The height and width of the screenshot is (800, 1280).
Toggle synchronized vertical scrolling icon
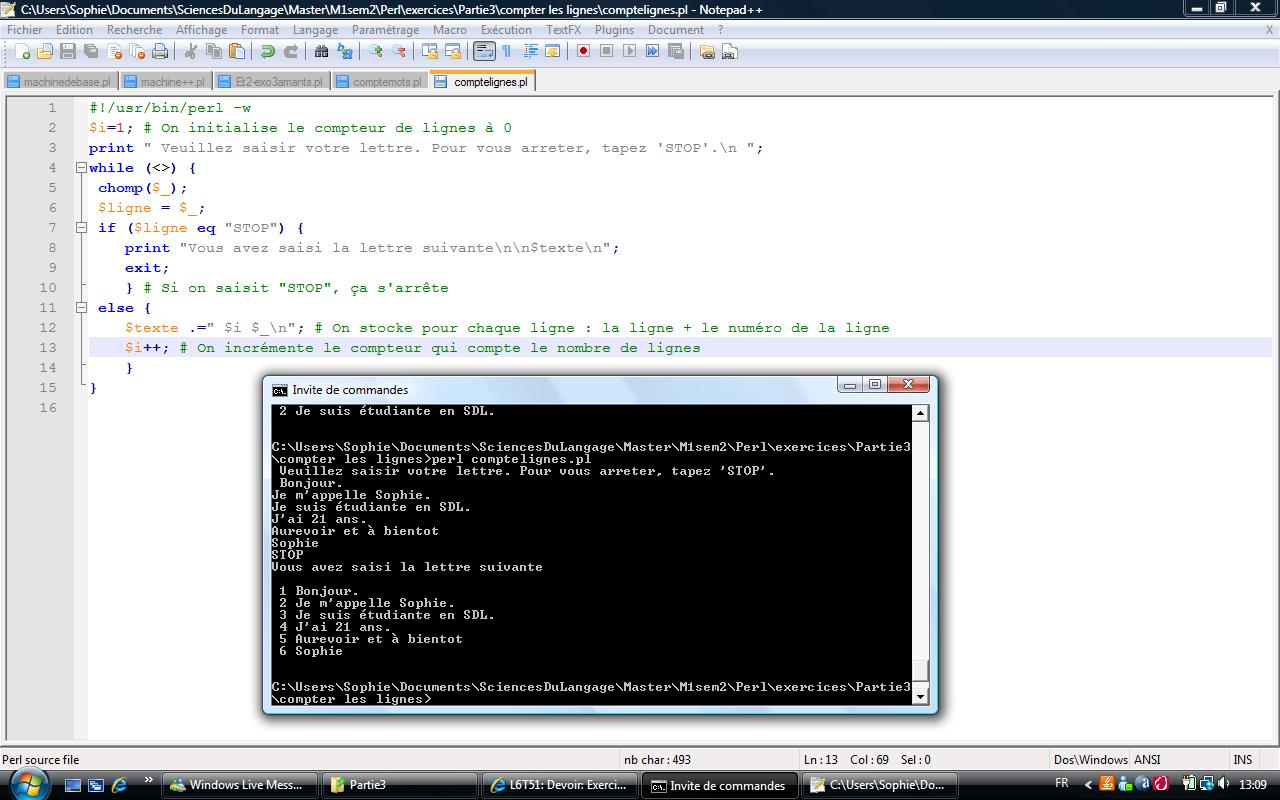[430, 51]
